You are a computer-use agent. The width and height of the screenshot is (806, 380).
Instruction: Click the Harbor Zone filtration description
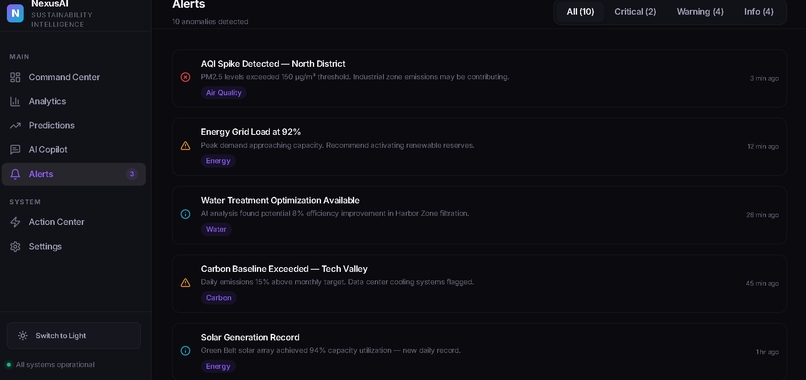point(335,213)
